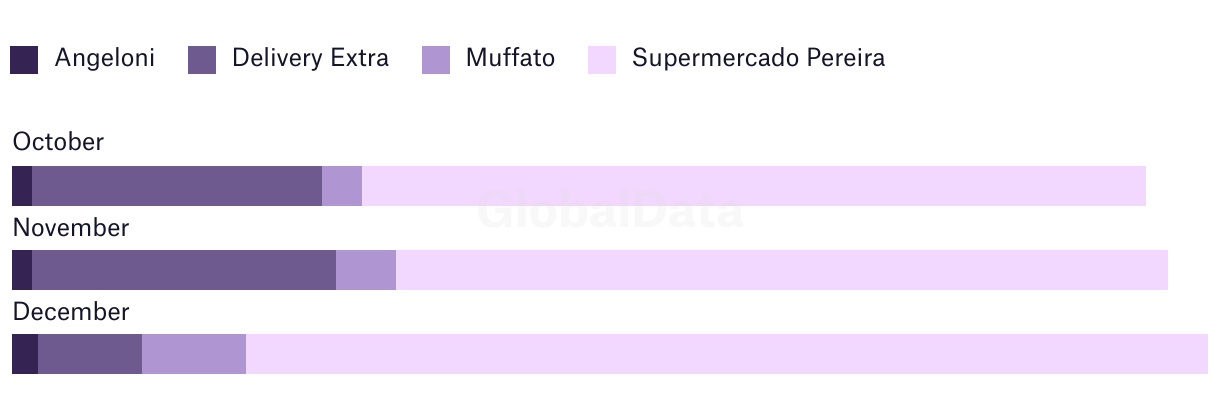Click December's Delivery Extra bar segment
The width and height of the screenshot is (1220, 418).
point(90,354)
